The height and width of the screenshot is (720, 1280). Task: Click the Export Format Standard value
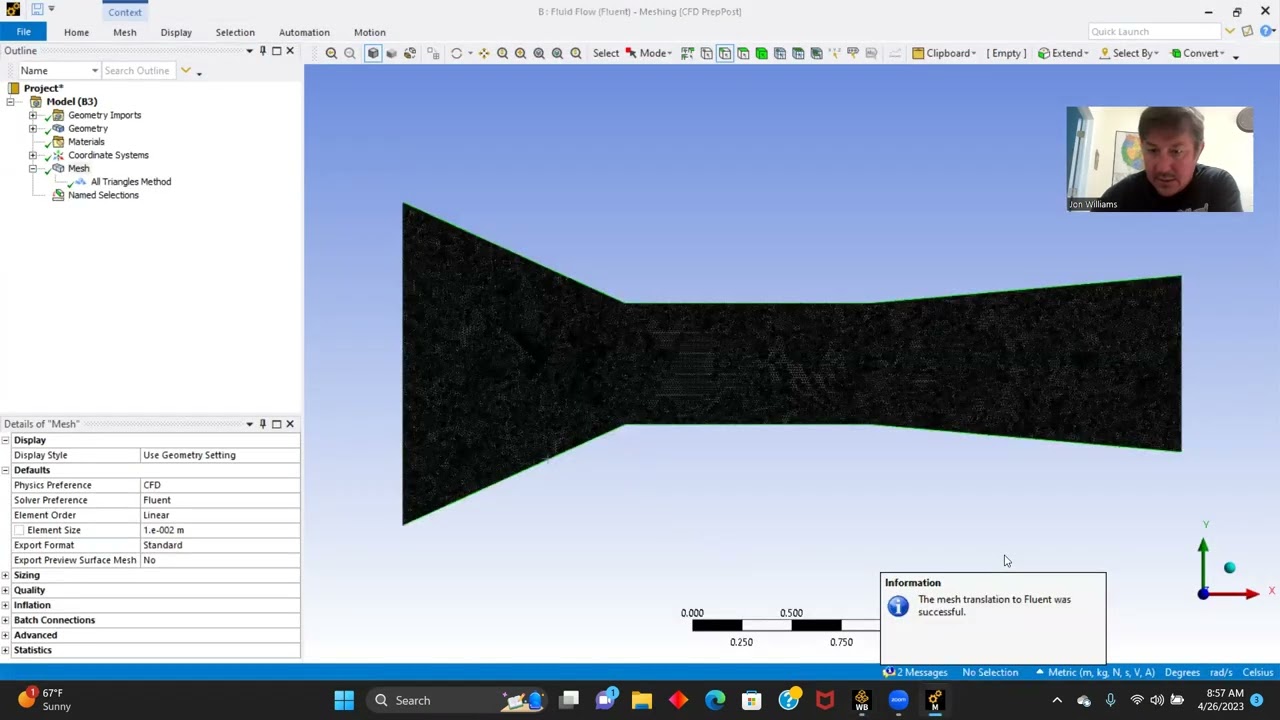click(x=220, y=545)
